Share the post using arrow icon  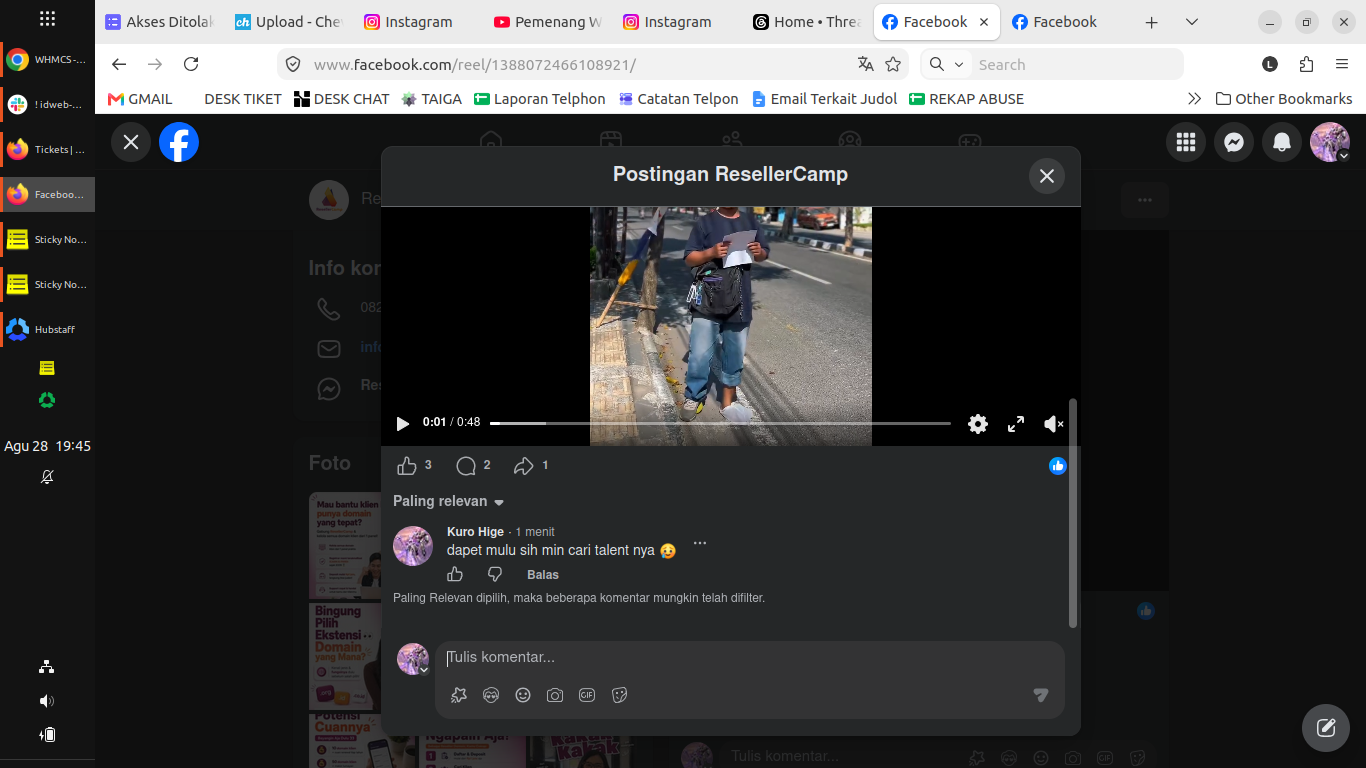[524, 466]
